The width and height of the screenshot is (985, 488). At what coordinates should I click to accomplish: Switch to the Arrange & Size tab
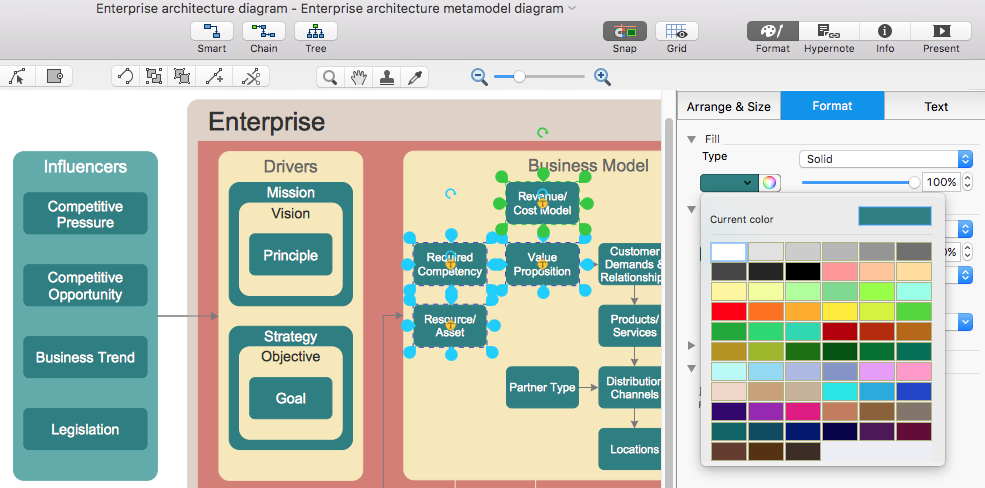point(729,106)
